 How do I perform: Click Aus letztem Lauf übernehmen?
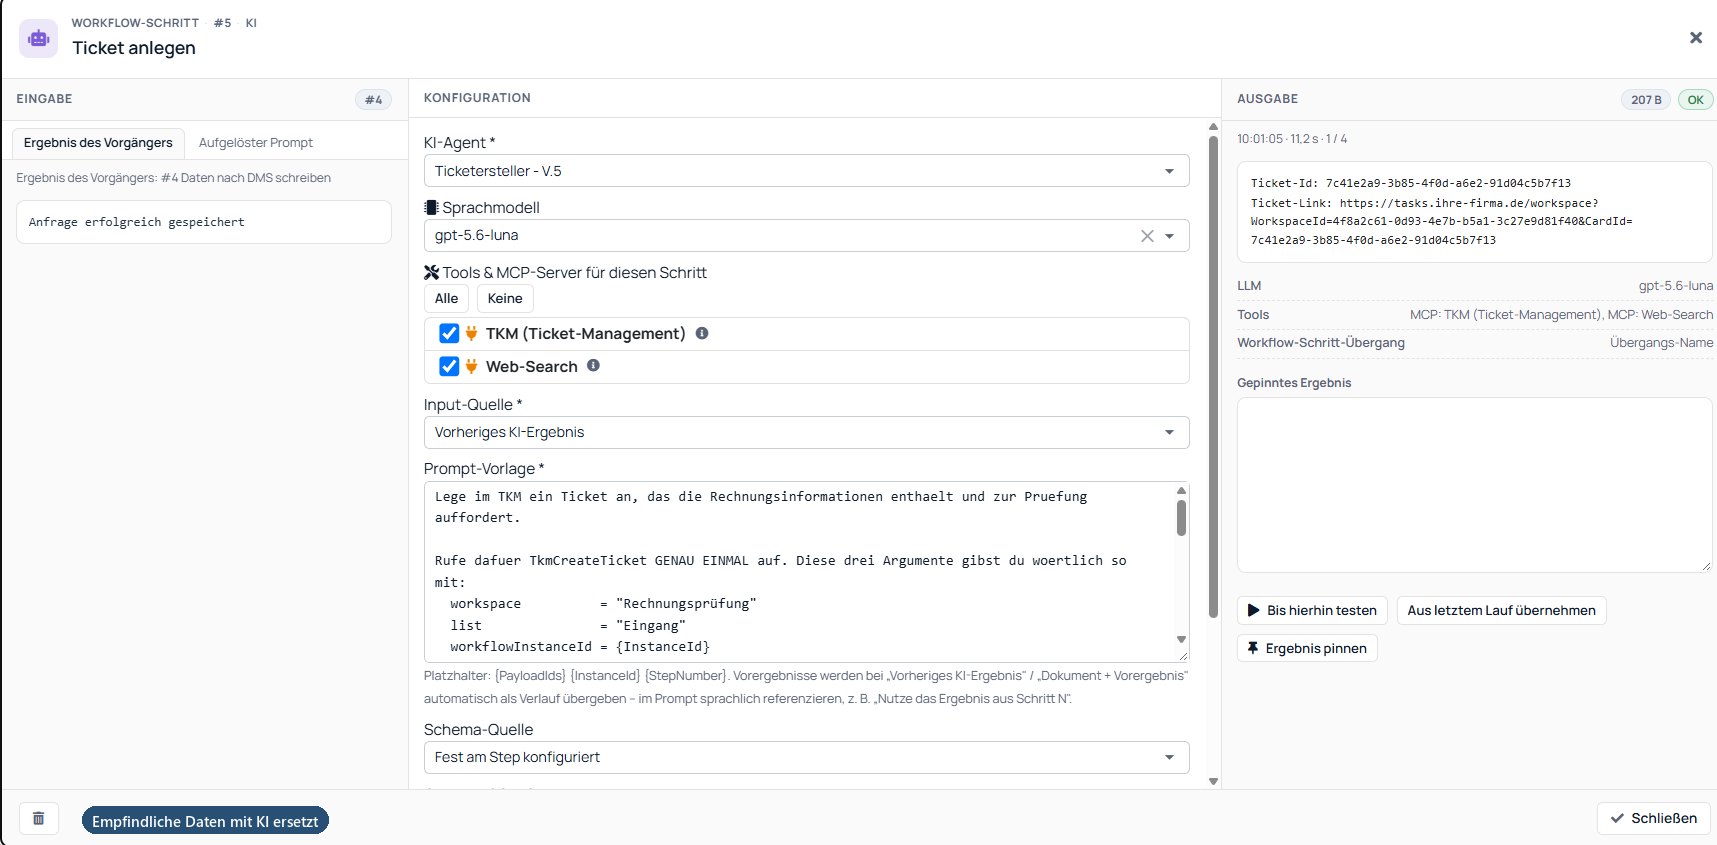(1501, 610)
